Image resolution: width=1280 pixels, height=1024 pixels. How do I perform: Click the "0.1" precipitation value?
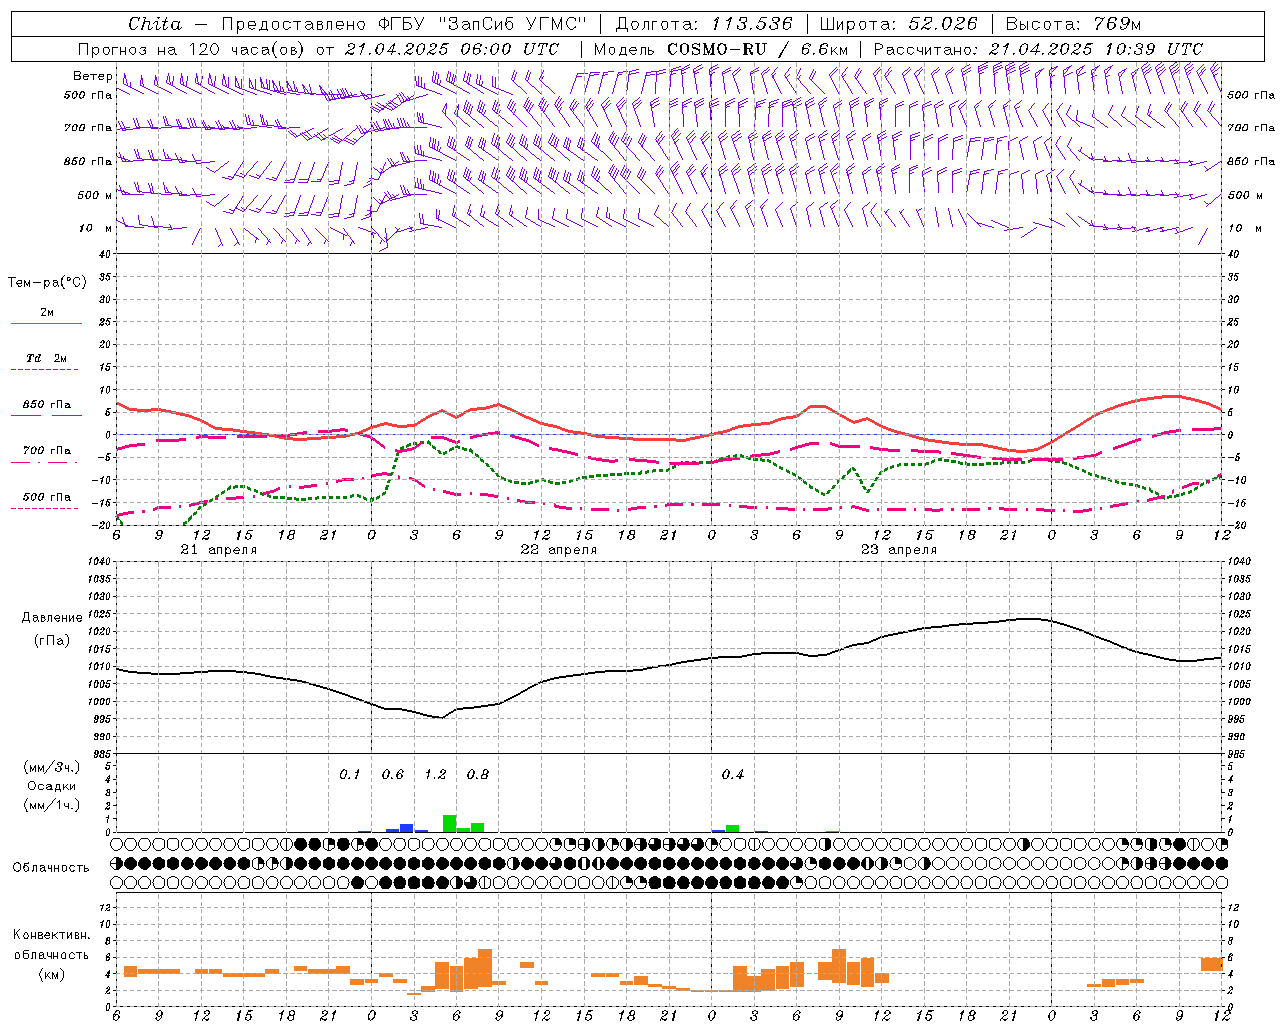[349, 774]
